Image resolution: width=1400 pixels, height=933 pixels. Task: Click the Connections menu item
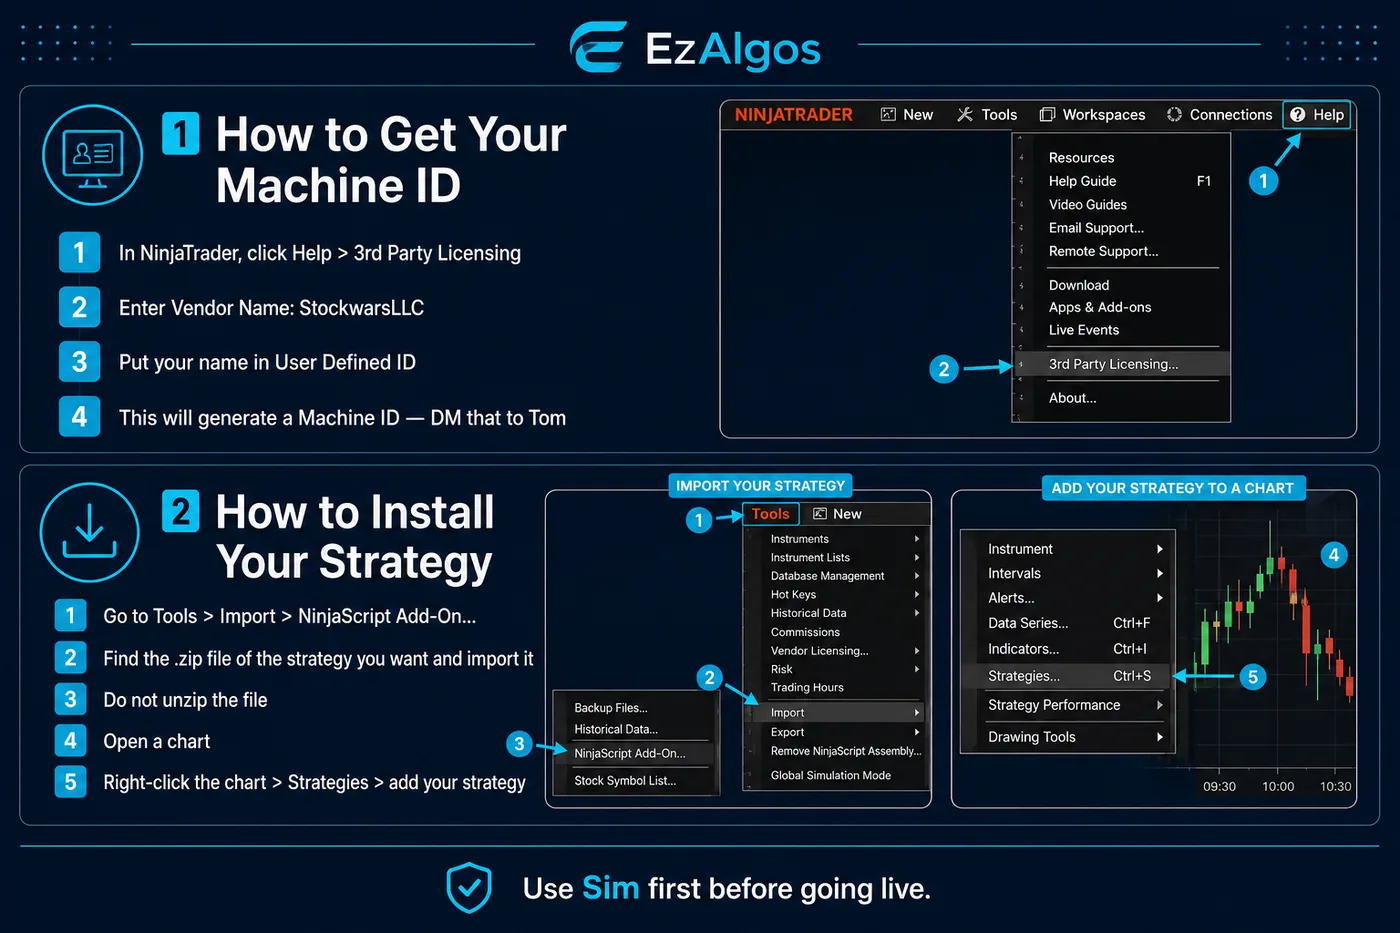pyautogui.click(x=1219, y=115)
